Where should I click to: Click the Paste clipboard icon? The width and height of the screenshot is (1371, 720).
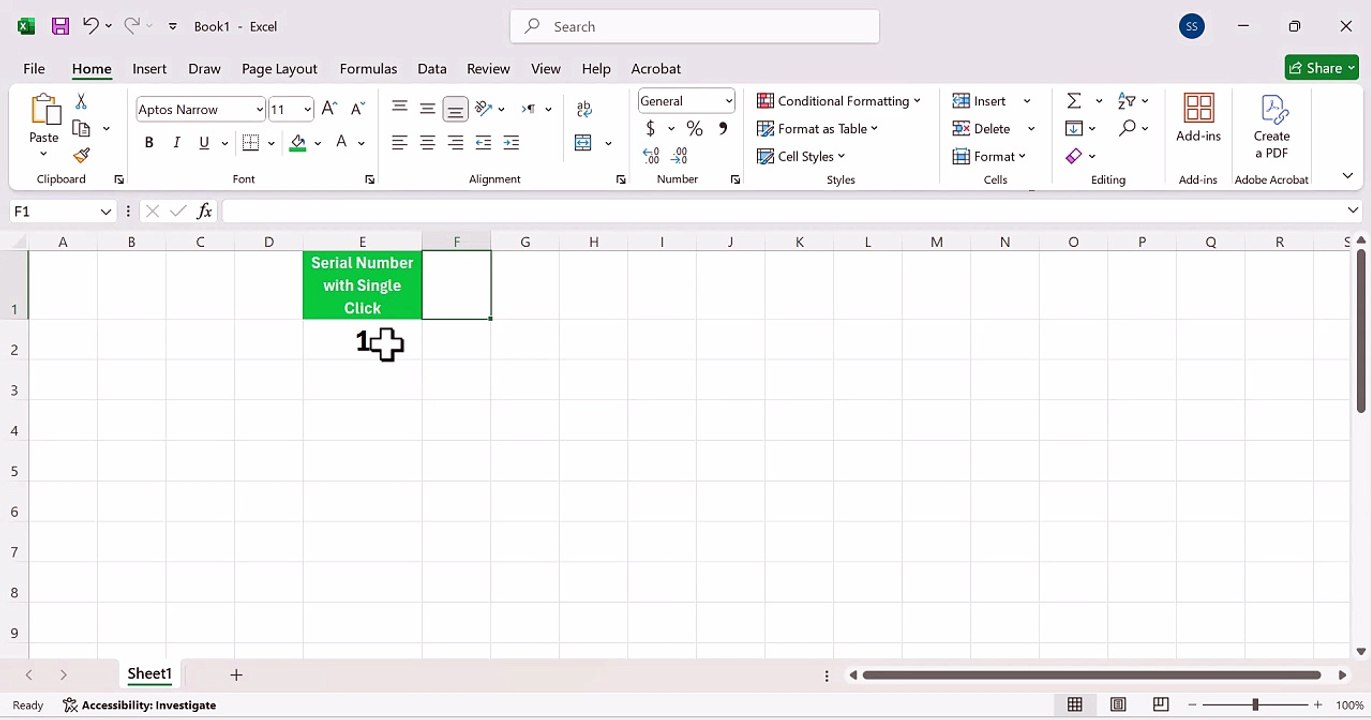coord(44,110)
